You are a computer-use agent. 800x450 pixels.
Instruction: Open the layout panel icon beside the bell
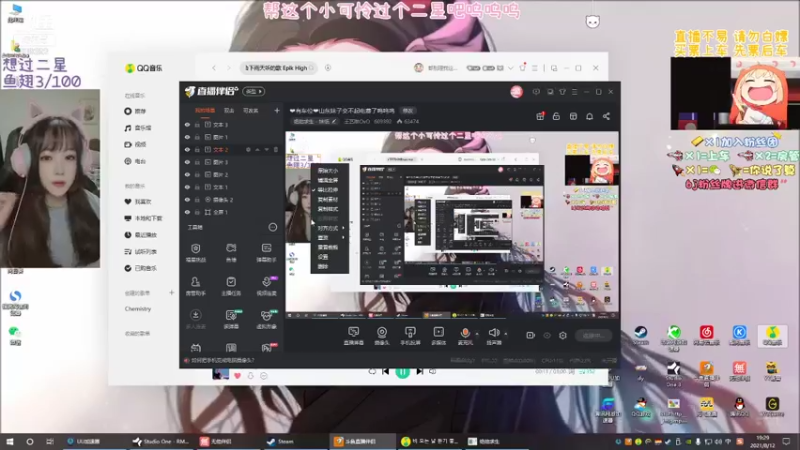click(x=573, y=116)
